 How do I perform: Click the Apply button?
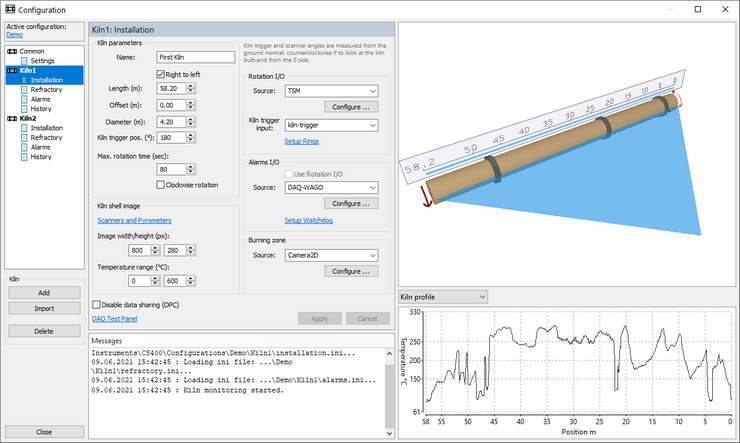320,318
